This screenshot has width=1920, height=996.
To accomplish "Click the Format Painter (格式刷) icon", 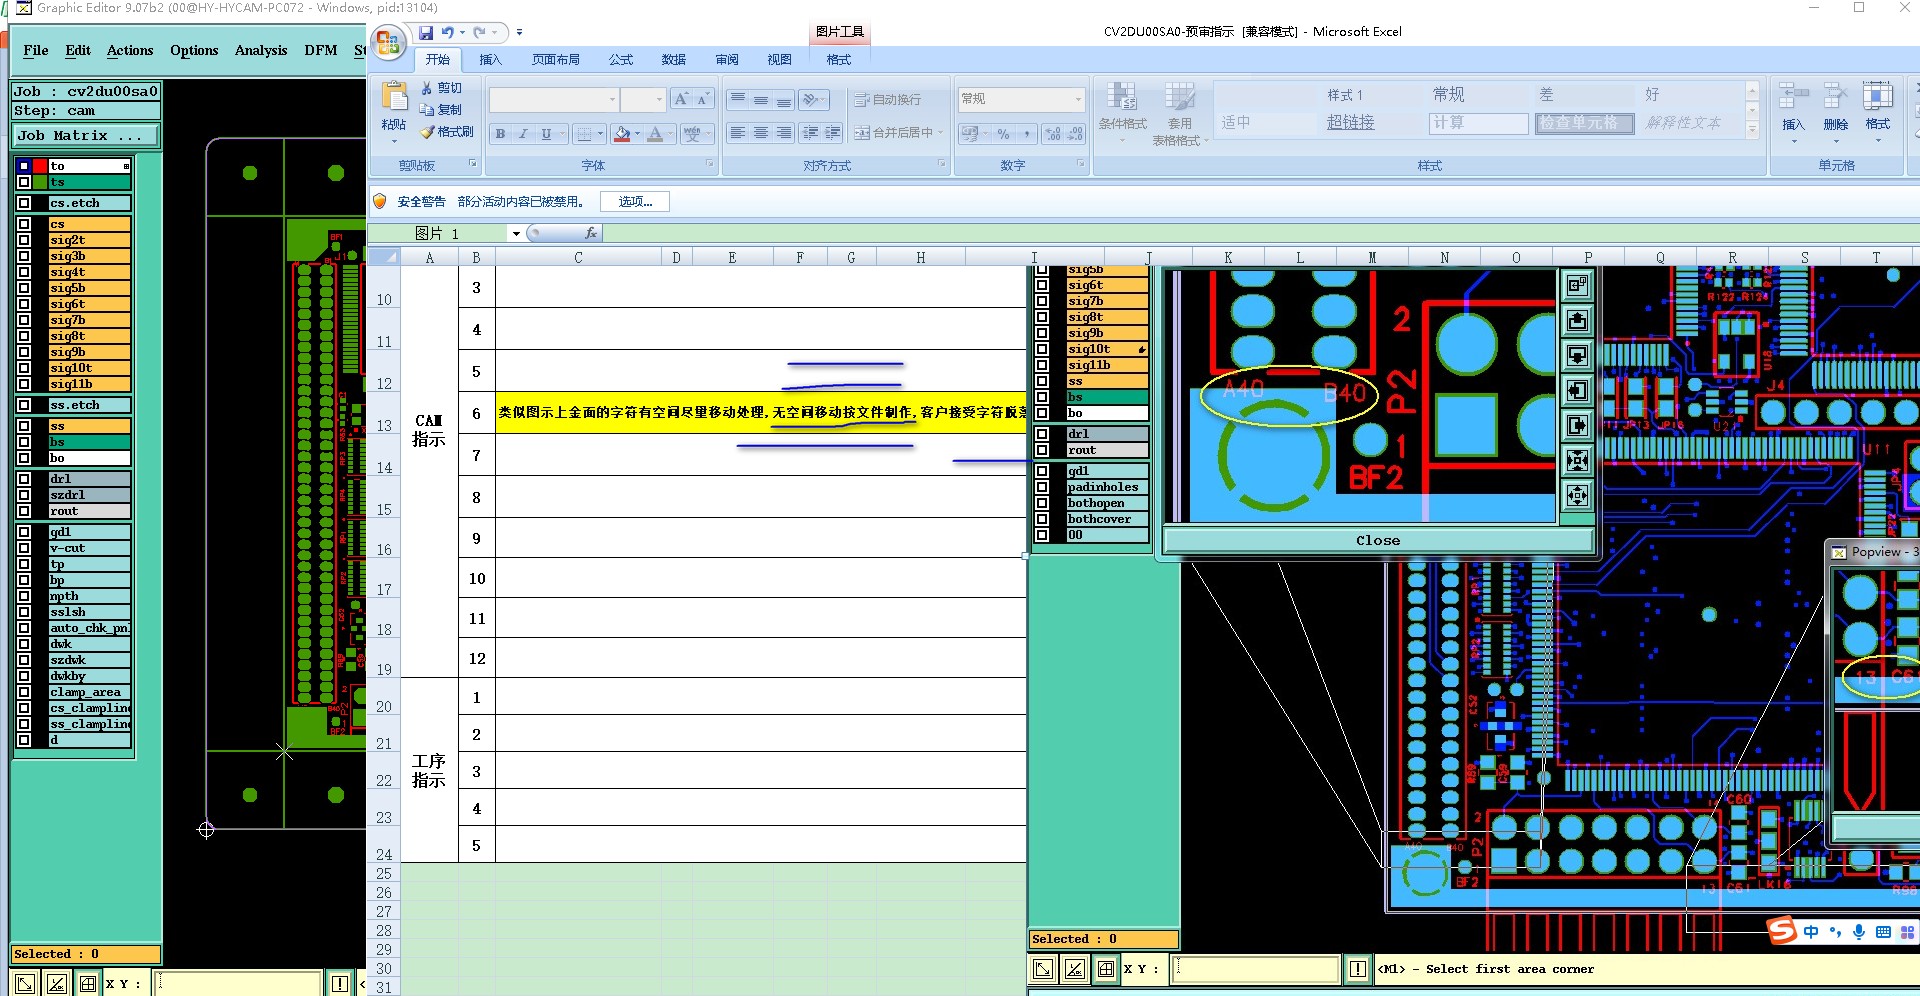I will click(x=427, y=132).
